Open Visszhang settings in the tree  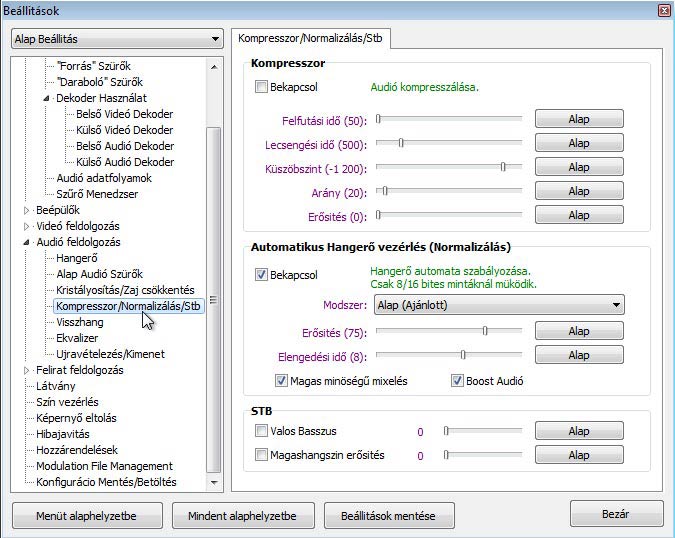pyautogui.click(x=80, y=322)
